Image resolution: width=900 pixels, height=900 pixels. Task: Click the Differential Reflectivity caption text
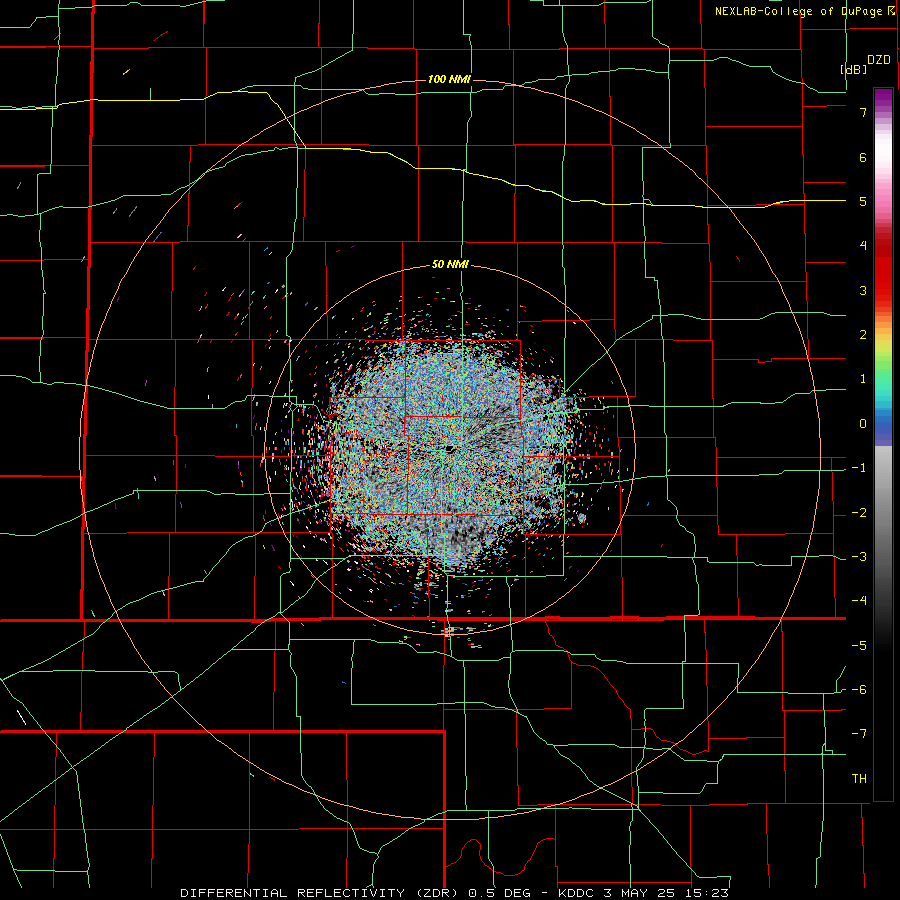click(455, 893)
